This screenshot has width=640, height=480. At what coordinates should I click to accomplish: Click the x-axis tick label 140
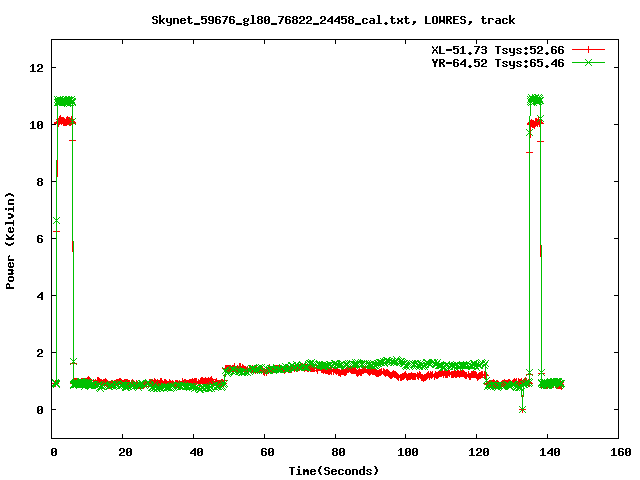point(549,452)
